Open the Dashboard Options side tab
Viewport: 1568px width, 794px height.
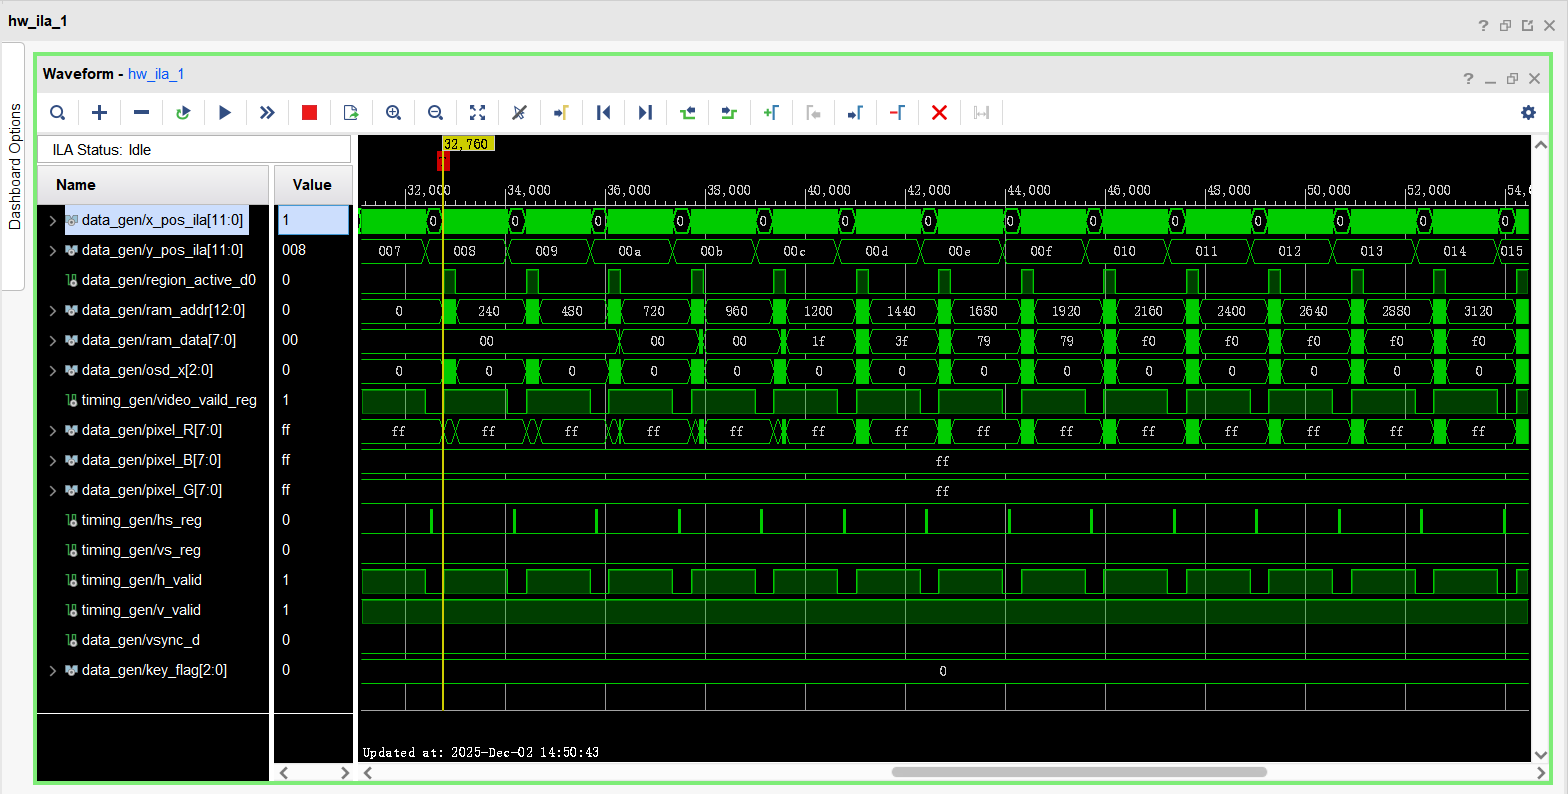tap(14, 166)
